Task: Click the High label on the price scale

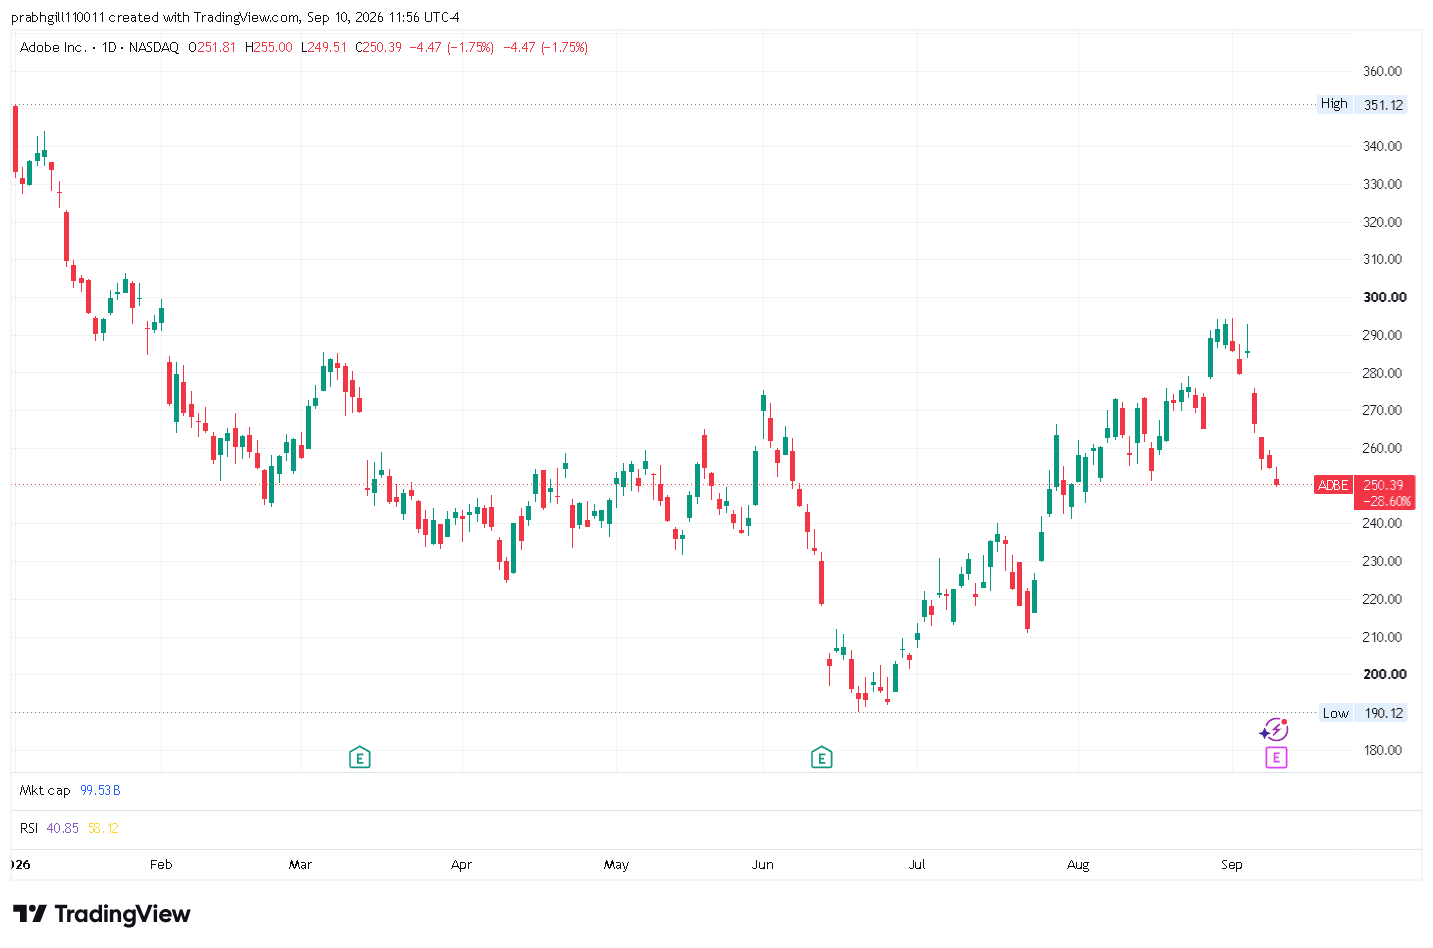Action: click(1334, 104)
